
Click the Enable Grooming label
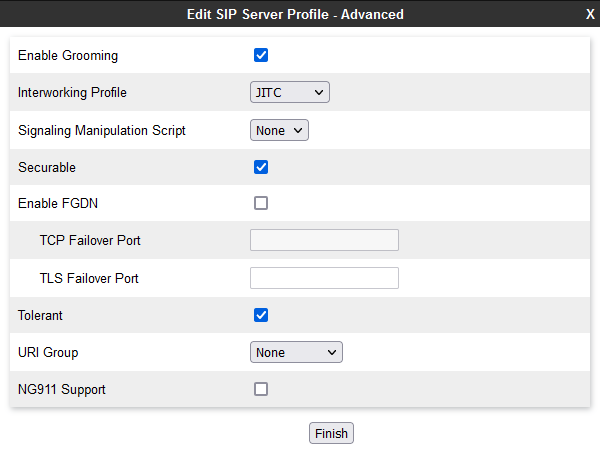pyautogui.click(x=68, y=55)
